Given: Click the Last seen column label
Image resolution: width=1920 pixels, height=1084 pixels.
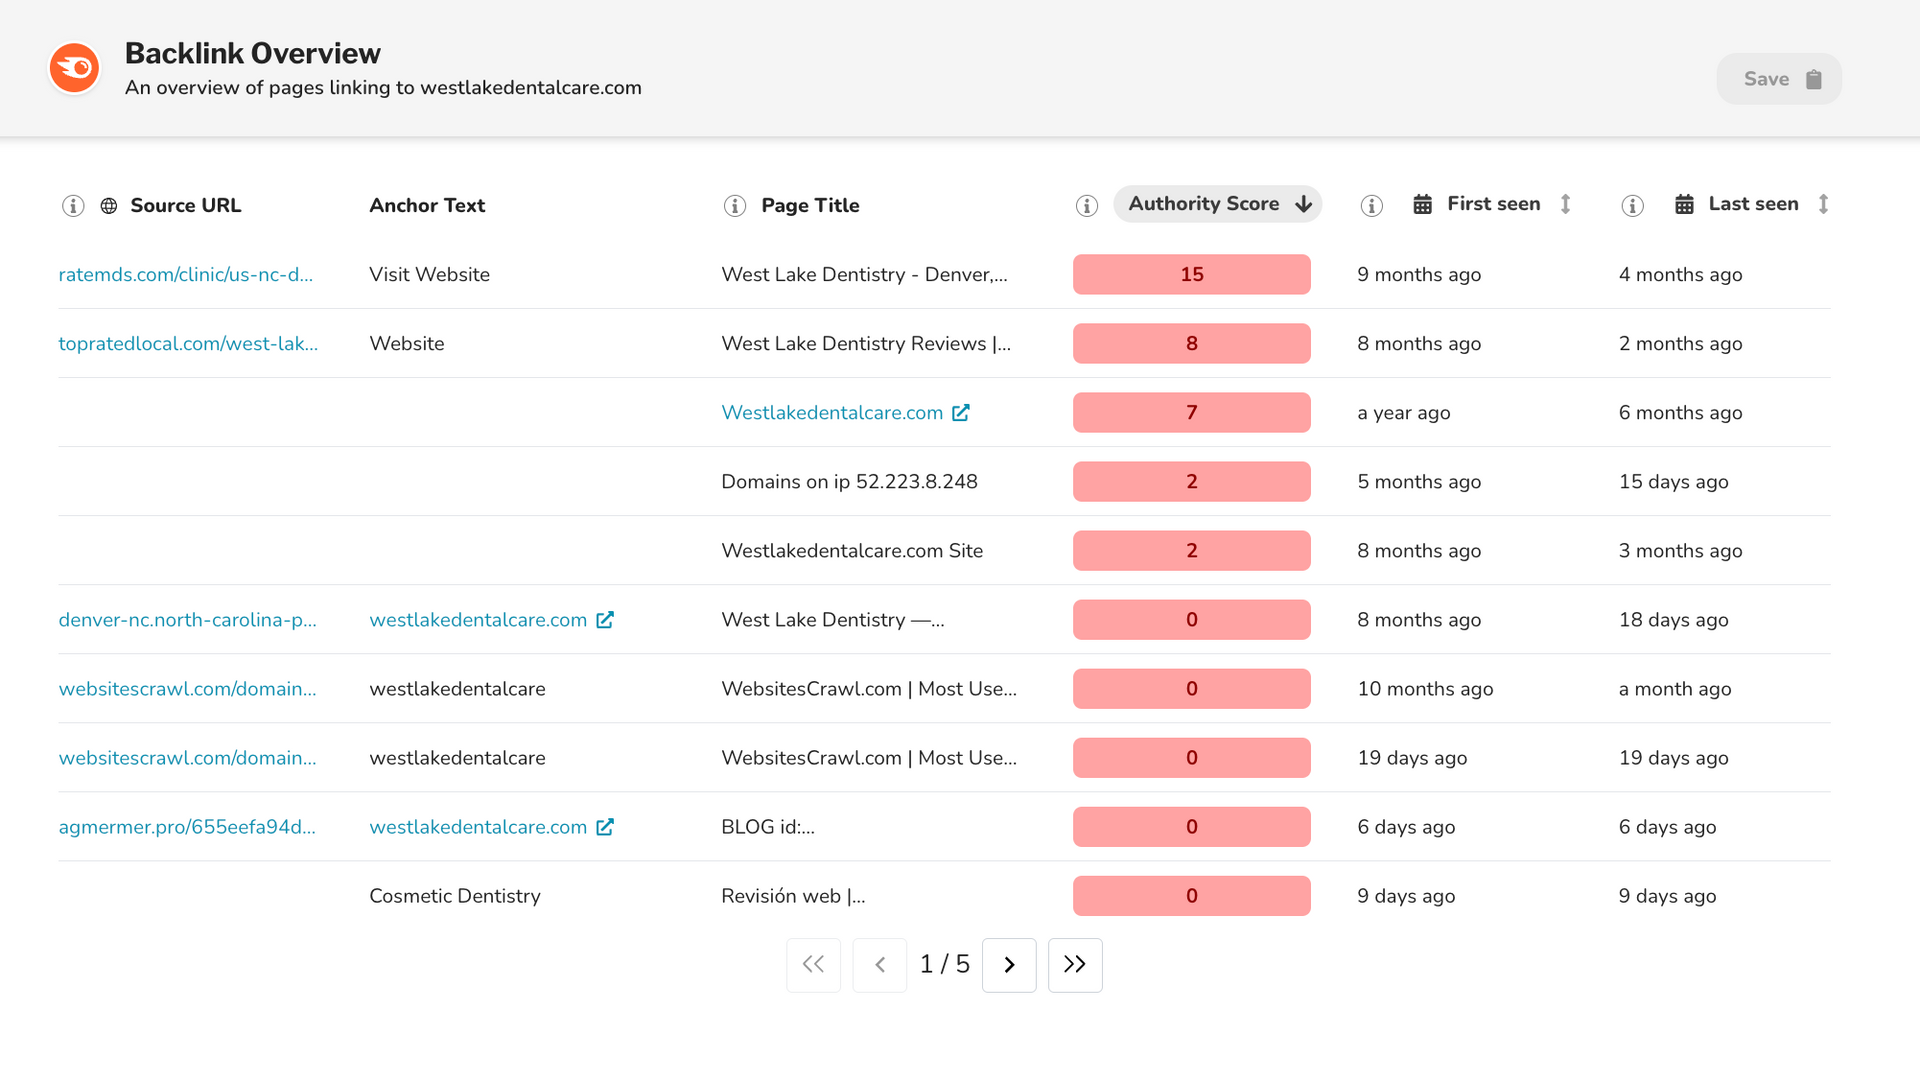Looking at the screenshot, I should [1753, 204].
